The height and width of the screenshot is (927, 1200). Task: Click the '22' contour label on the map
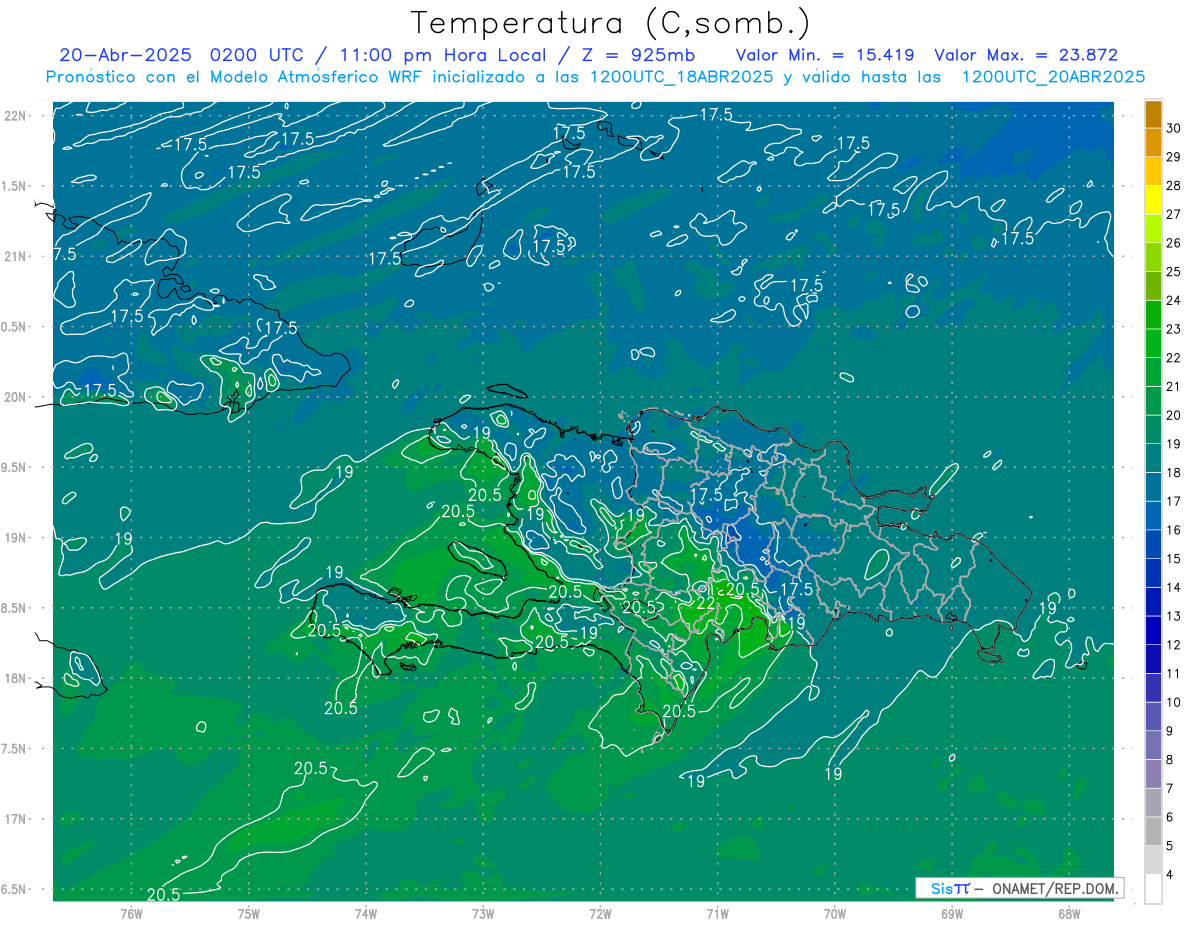[706, 604]
